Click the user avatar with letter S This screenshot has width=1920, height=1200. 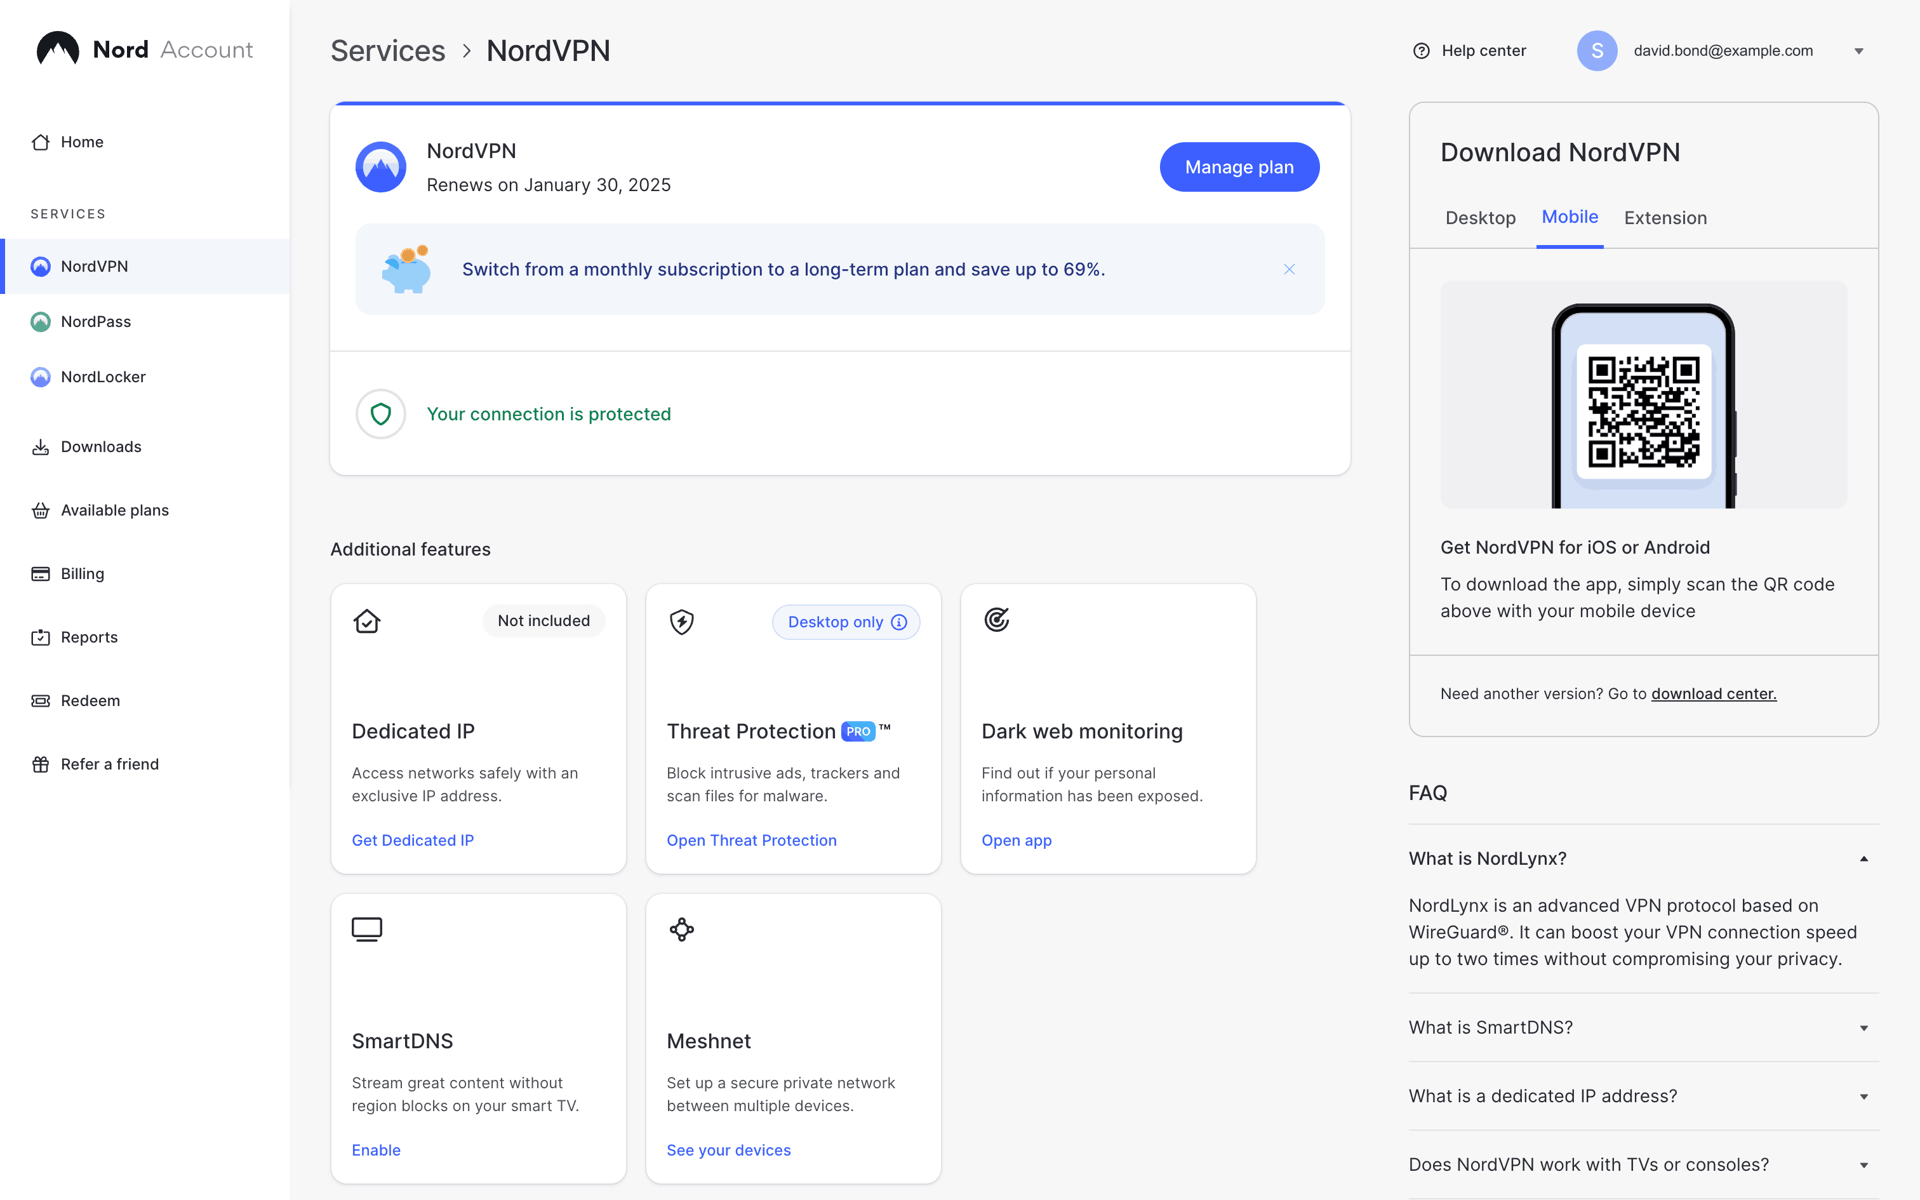point(1597,51)
